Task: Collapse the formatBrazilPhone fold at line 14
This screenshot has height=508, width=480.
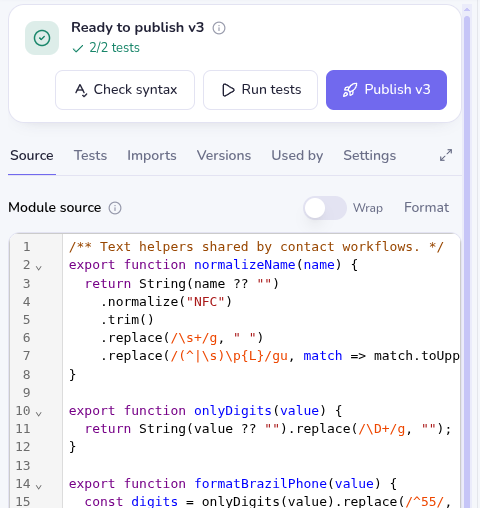Action: 39,487
